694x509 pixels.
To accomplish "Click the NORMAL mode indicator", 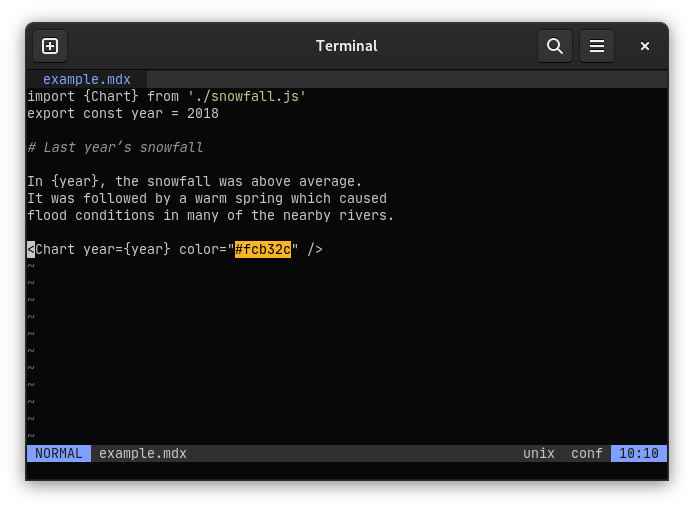I will coord(59,453).
